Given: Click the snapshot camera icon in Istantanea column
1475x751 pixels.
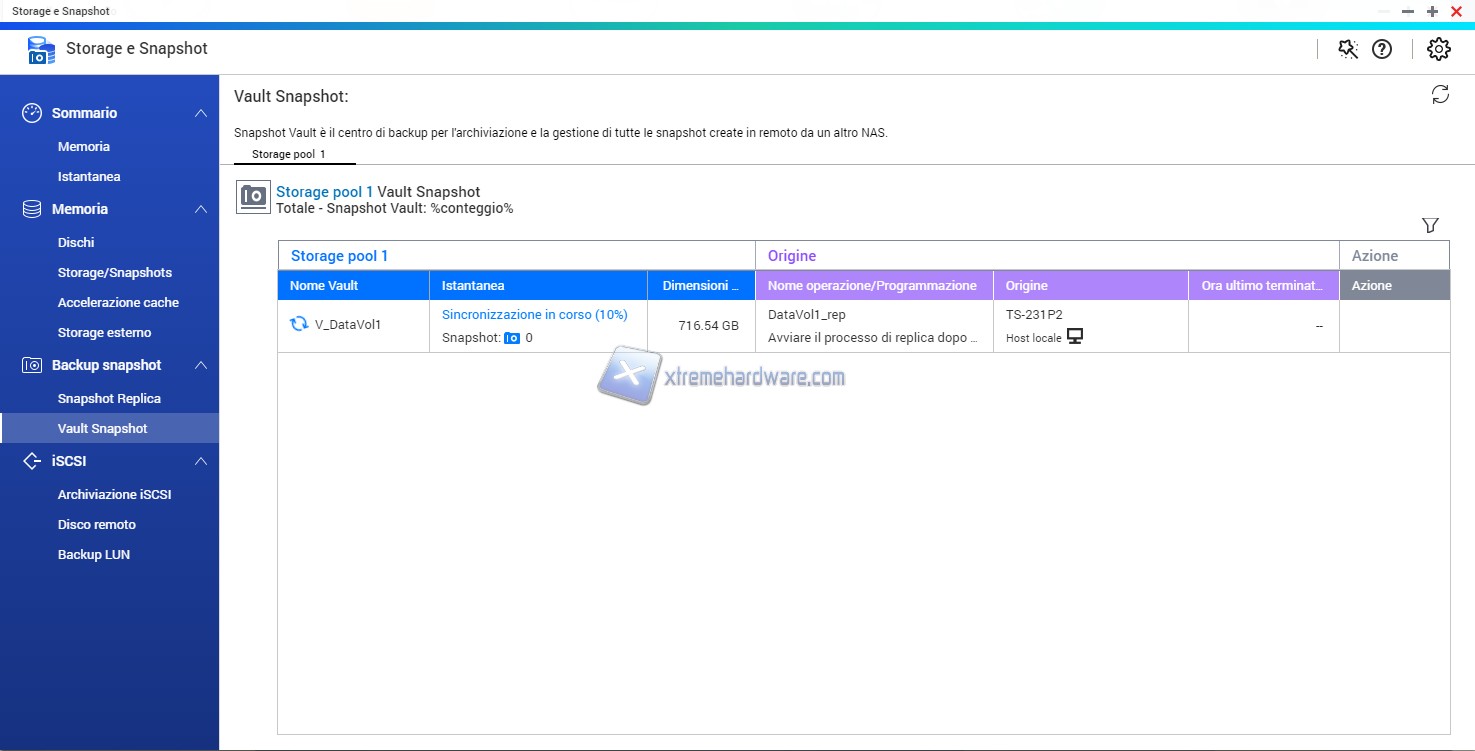Looking at the screenshot, I should coord(512,338).
